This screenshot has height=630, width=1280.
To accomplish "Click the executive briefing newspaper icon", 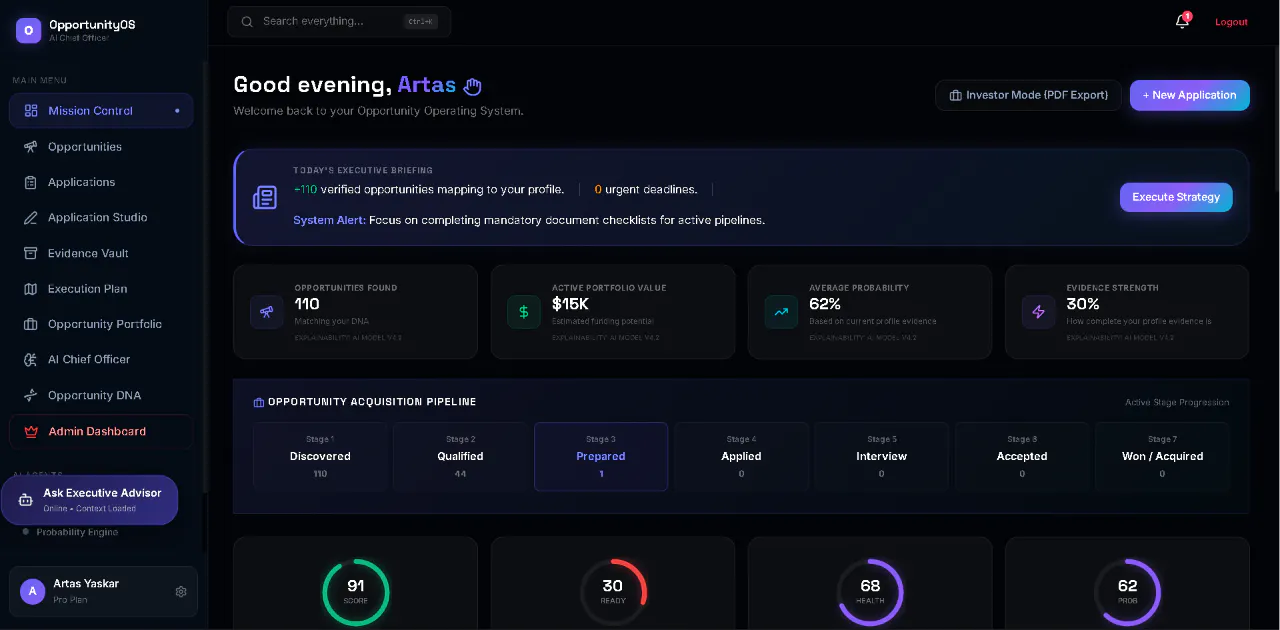I will (x=265, y=197).
